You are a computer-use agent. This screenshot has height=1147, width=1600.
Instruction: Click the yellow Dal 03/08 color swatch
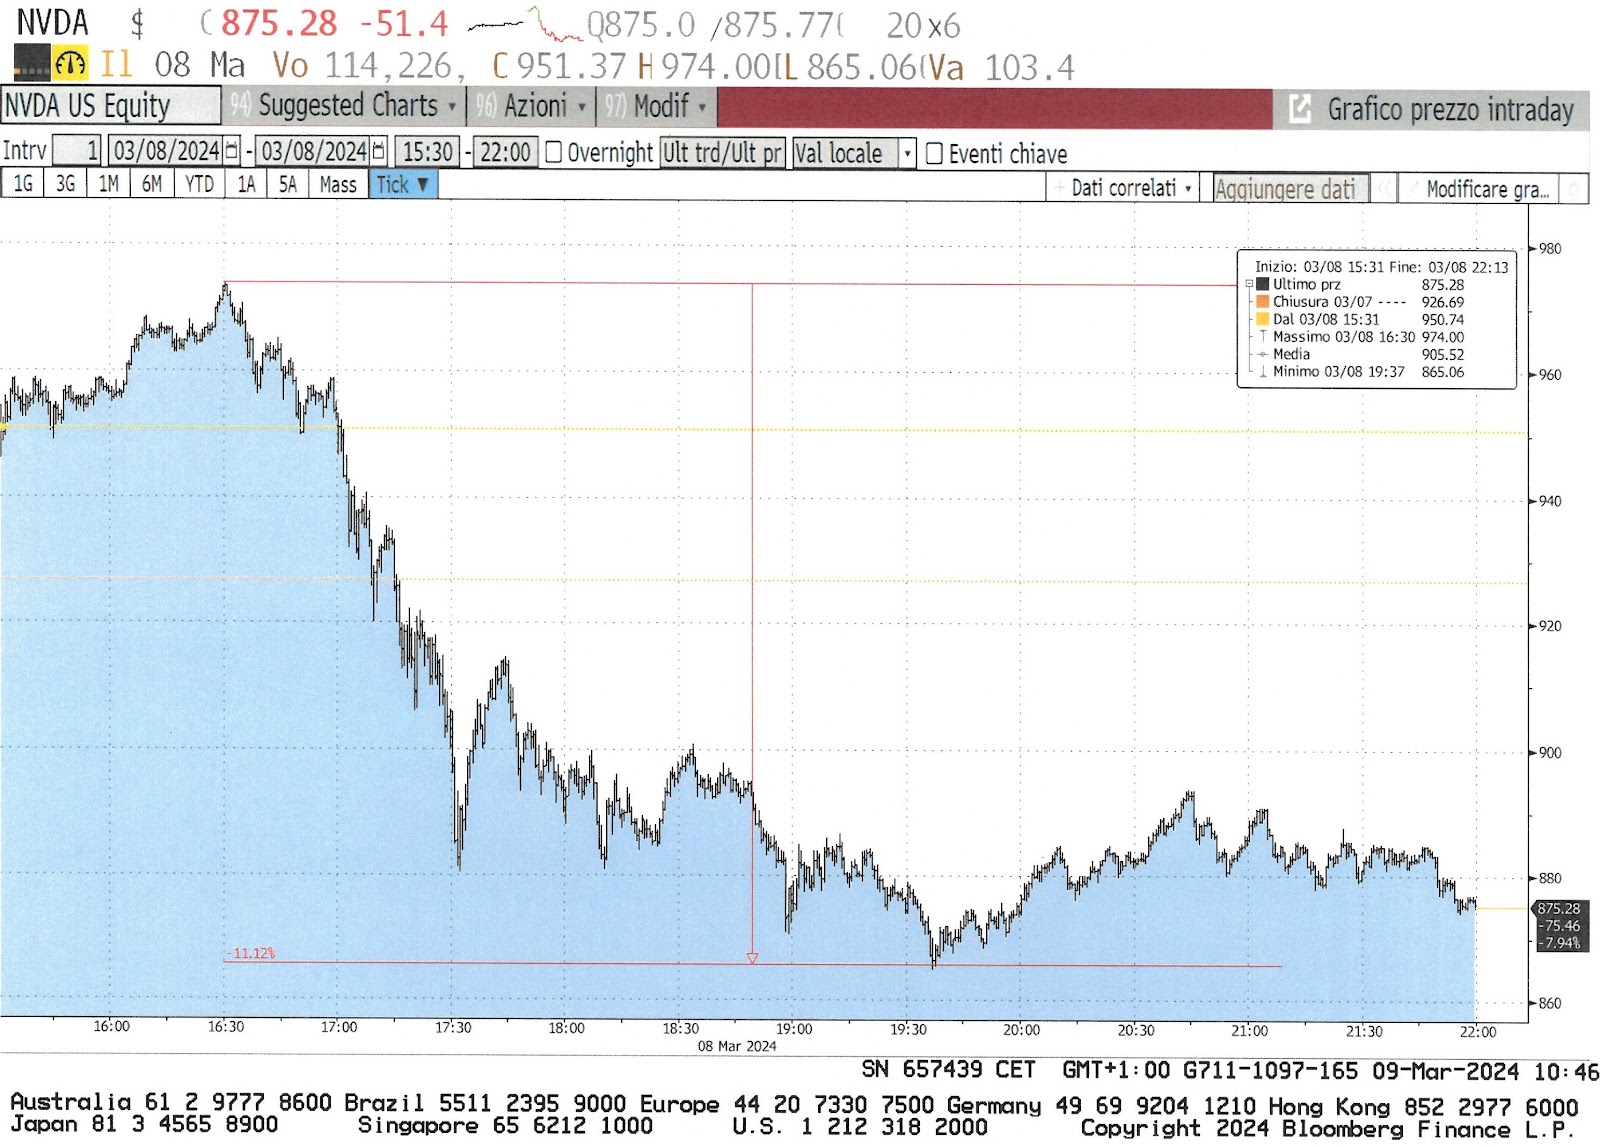1263,319
